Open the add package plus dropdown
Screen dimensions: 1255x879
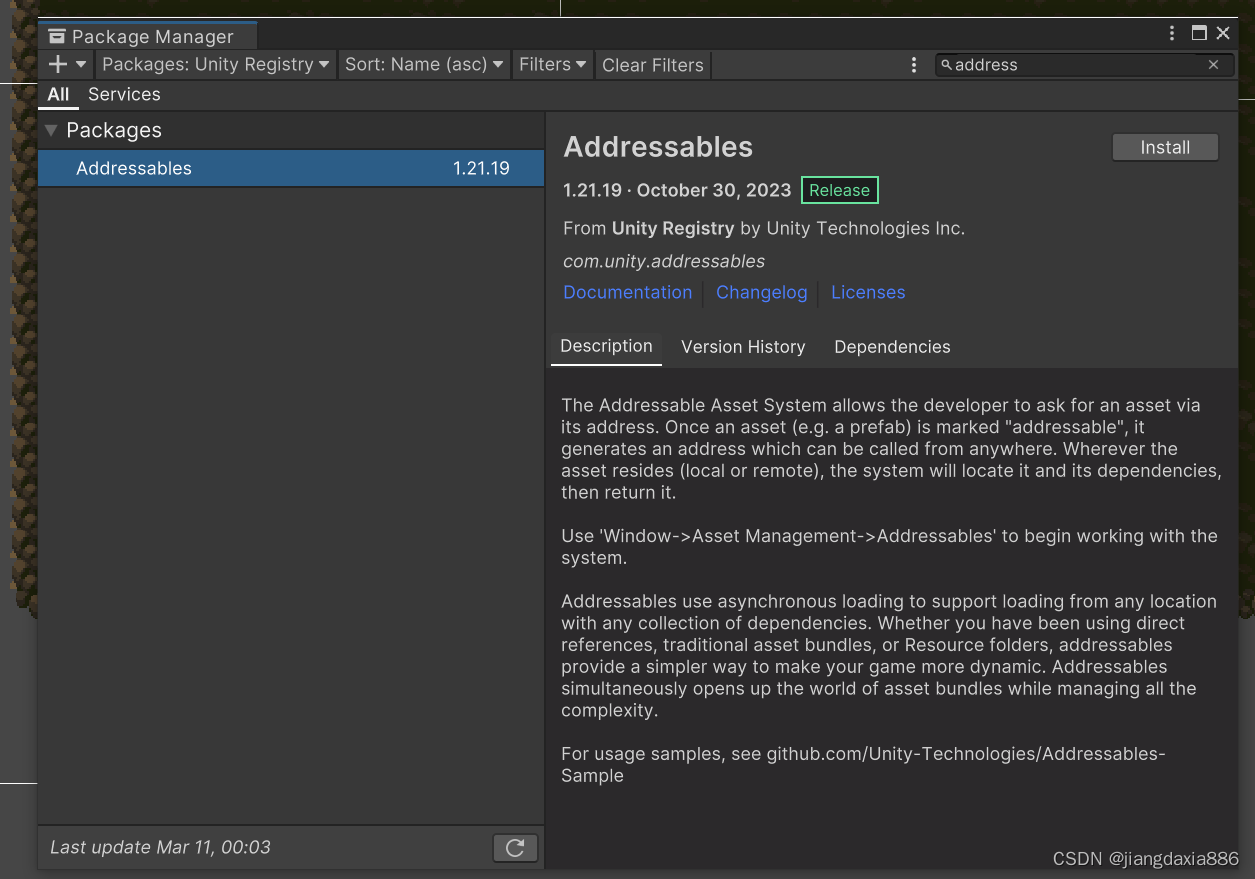67,64
